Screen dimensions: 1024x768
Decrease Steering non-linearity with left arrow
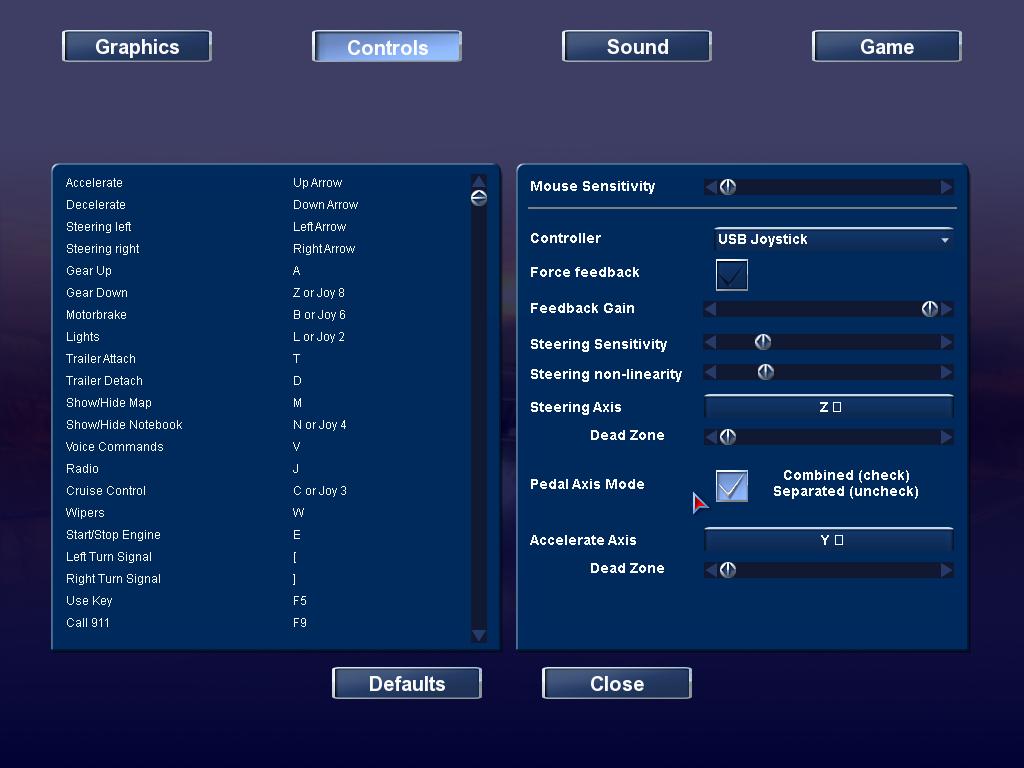711,372
